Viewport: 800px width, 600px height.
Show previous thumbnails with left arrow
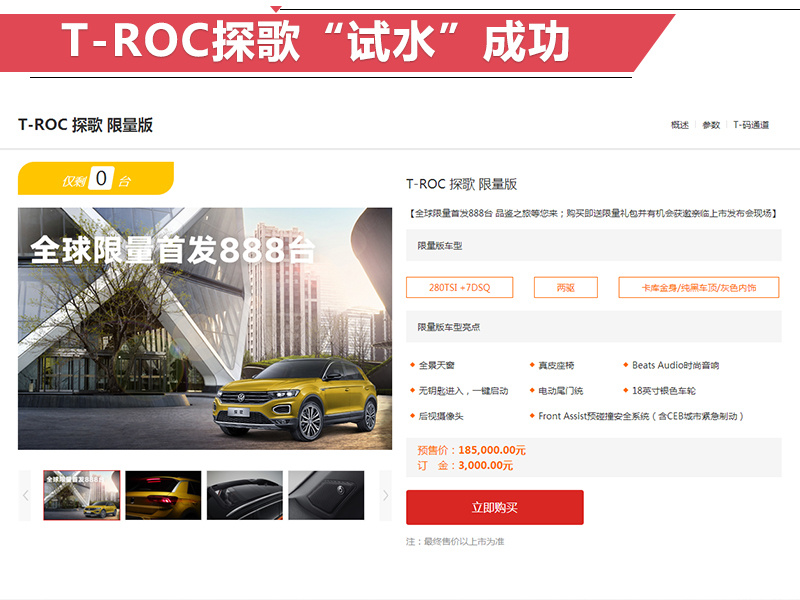(25, 495)
